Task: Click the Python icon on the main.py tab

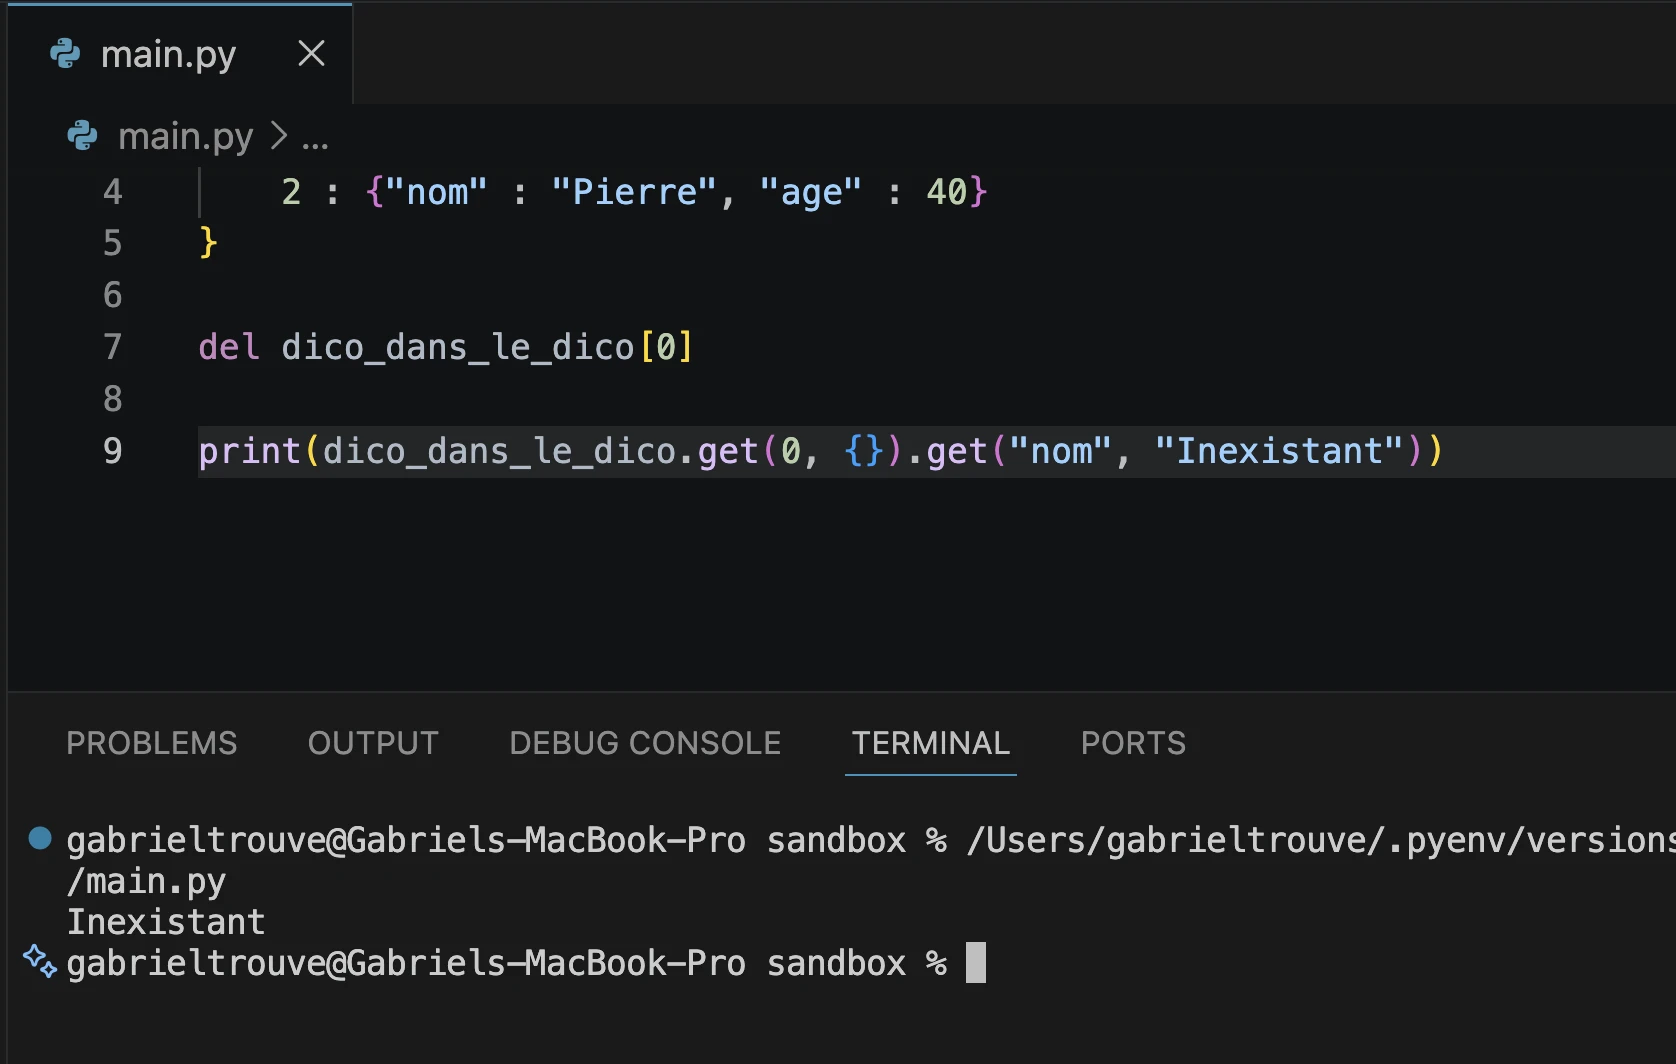Action: [65, 54]
